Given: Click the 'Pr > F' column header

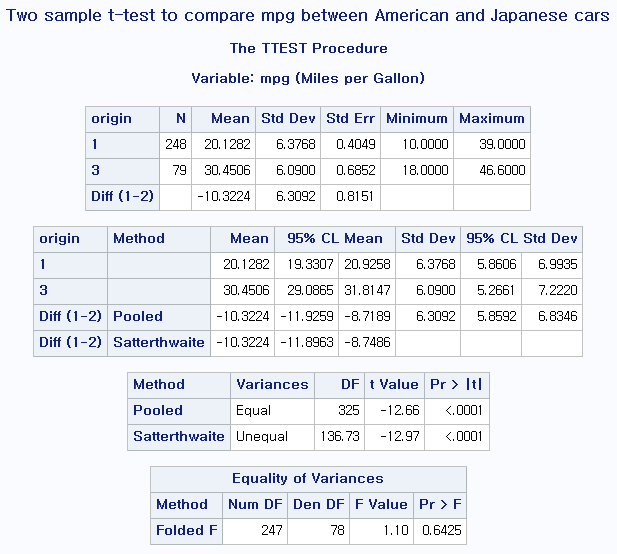Looking at the screenshot, I should pyautogui.click(x=440, y=504).
